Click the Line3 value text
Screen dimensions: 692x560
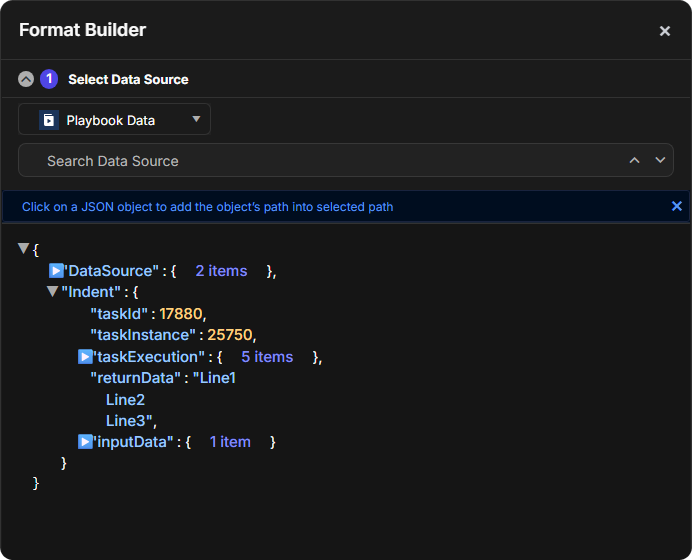coord(129,421)
